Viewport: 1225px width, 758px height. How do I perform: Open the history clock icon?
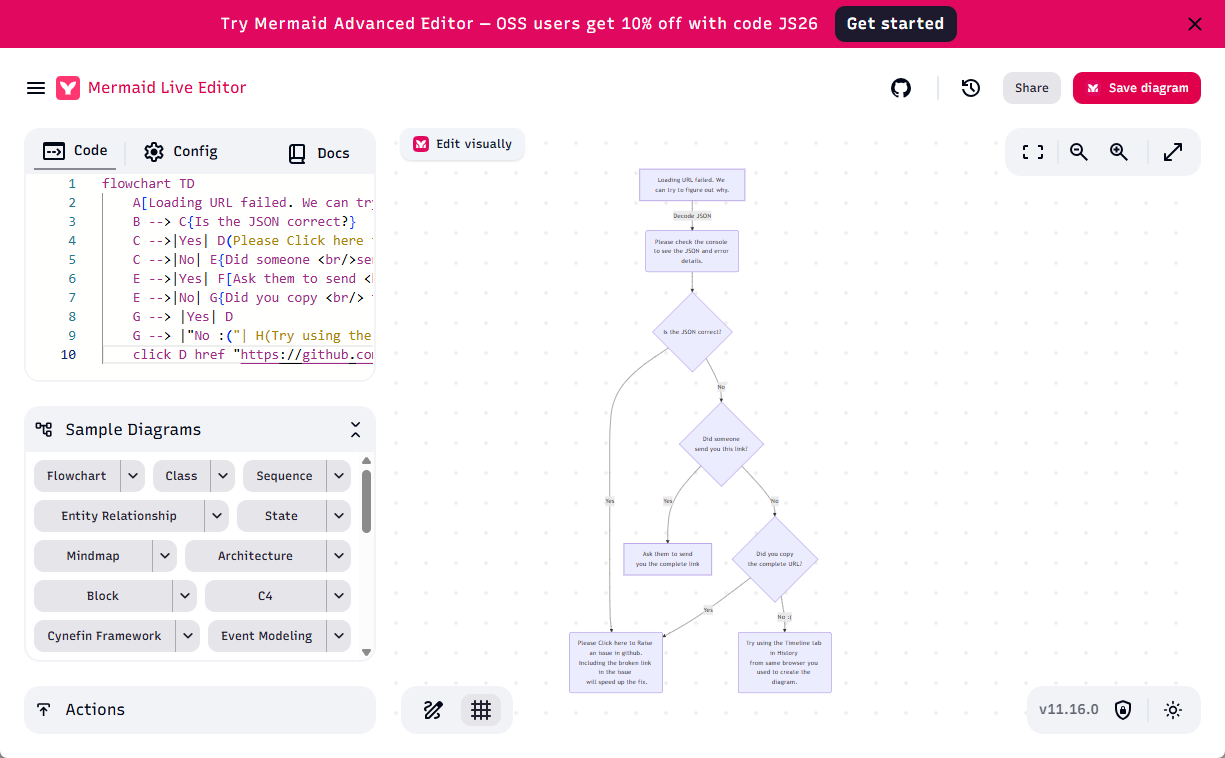[x=970, y=88]
